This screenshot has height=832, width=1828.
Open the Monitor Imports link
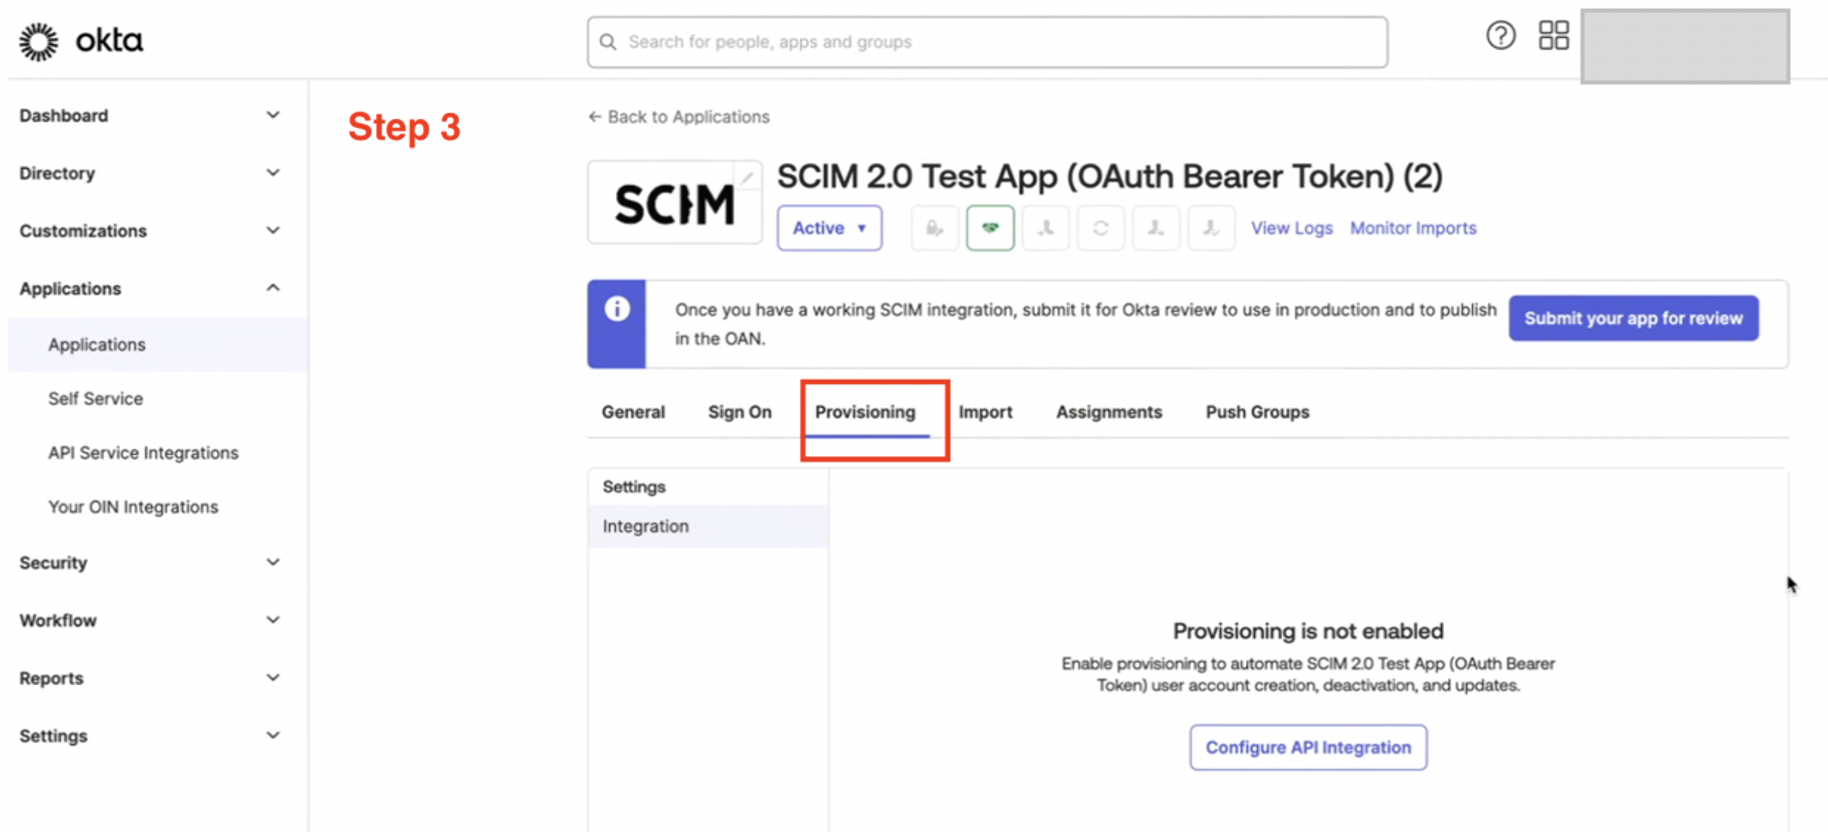tap(1413, 228)
